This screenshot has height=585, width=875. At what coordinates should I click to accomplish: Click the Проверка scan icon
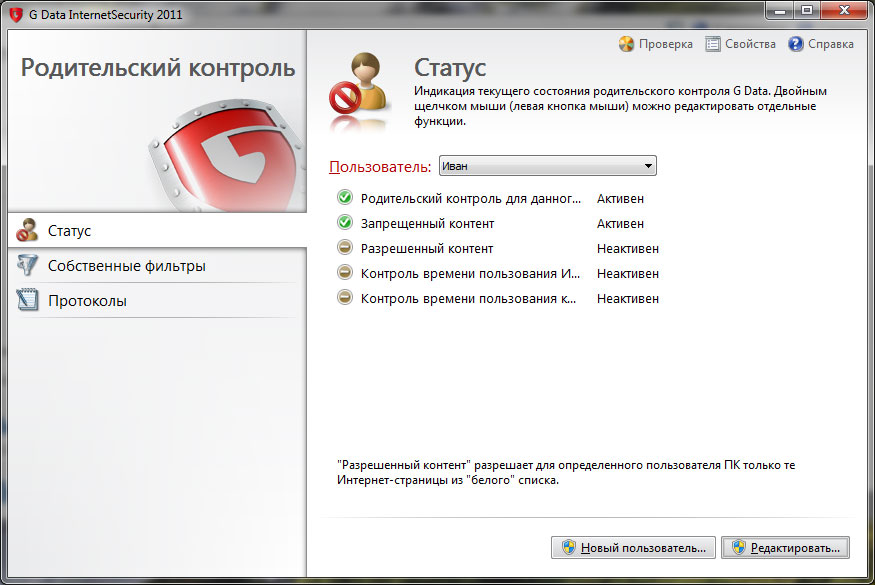(626, 44)
